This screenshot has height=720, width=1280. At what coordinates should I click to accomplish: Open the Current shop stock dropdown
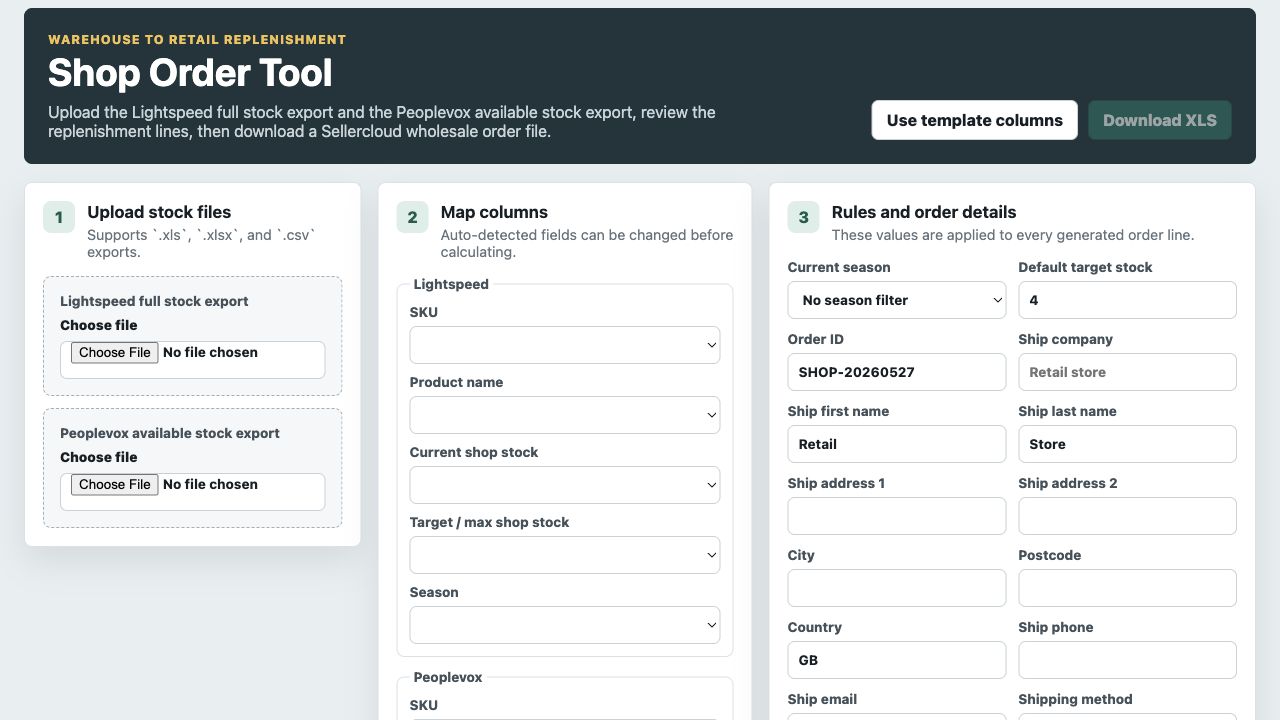coord(565,485)
